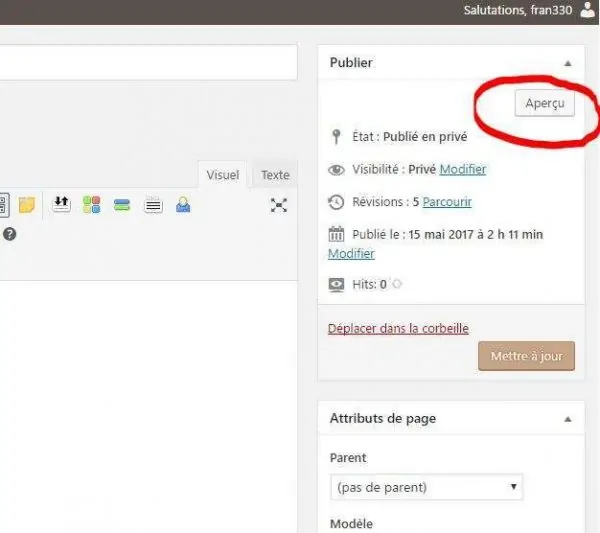Click the up-down arrows toolbar icon
Image resolution: width=600 pixels, height=533 pixels.
pyautogui.click(x=61, y=204)
